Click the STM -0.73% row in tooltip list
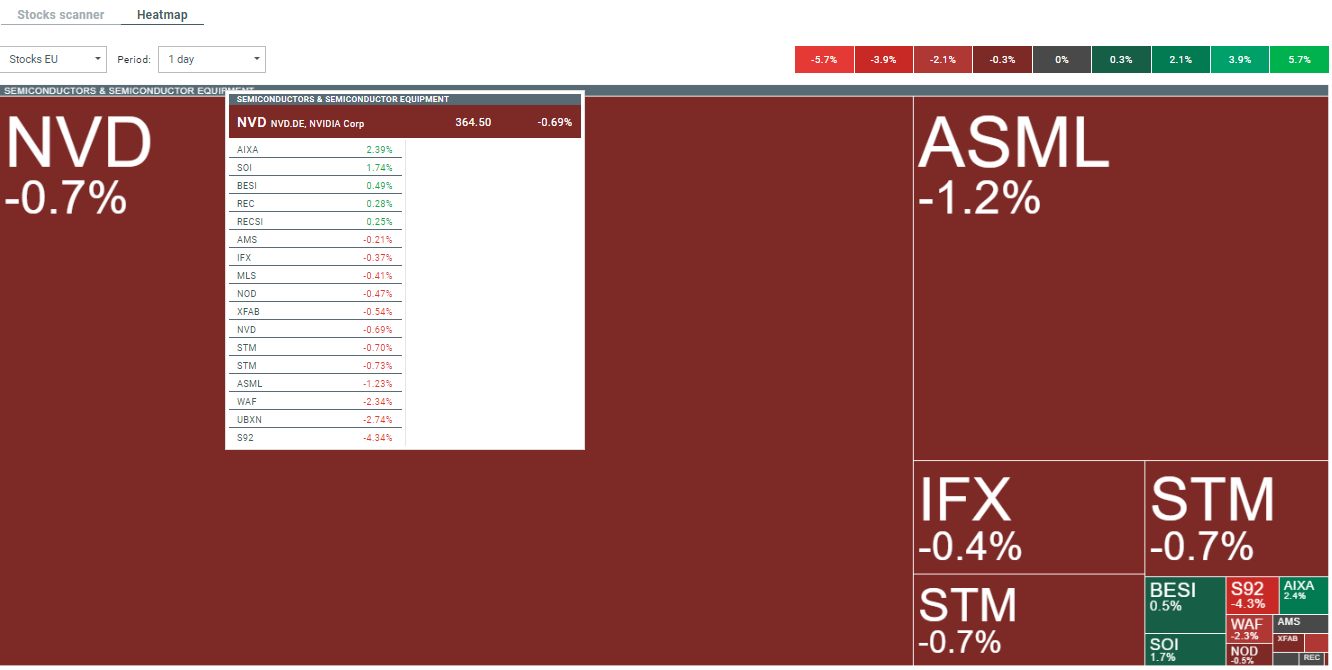 tap(315, 365)
